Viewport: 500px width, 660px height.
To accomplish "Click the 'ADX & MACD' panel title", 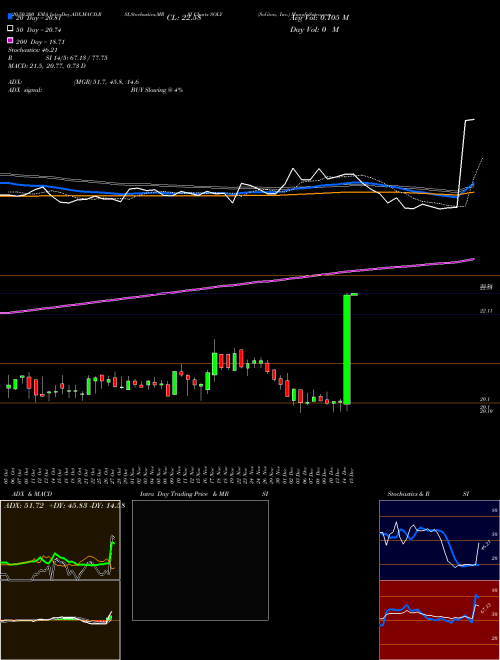I will tap(32, 494).
